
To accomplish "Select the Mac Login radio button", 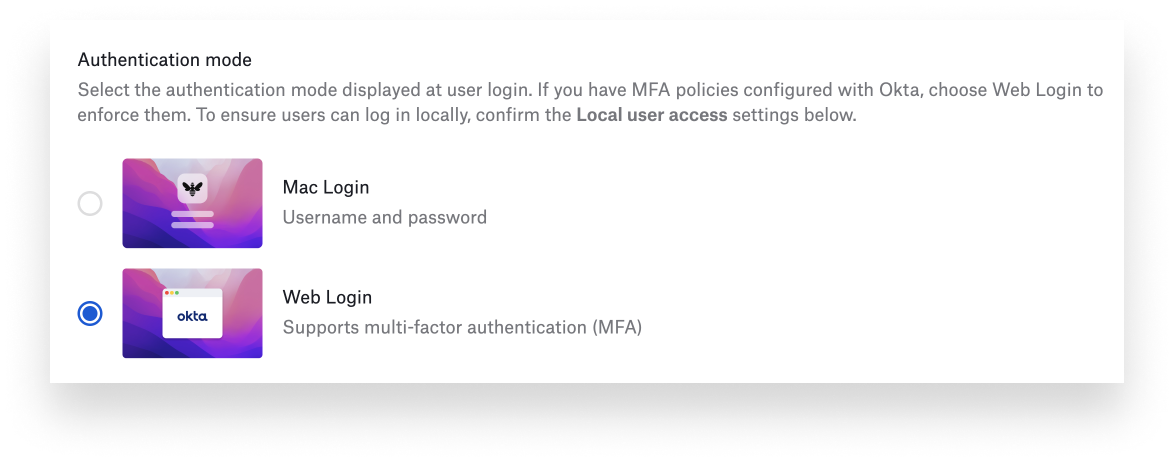I will point(90,204).
